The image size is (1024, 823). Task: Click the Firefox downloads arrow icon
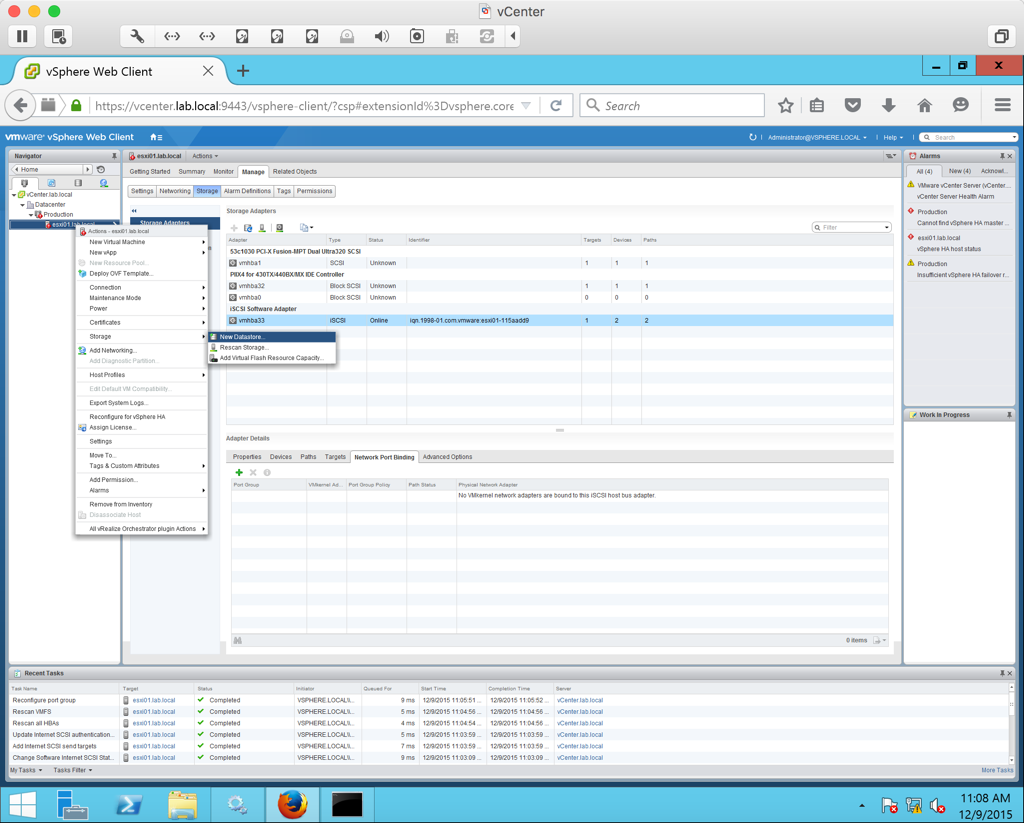[888, 105]
